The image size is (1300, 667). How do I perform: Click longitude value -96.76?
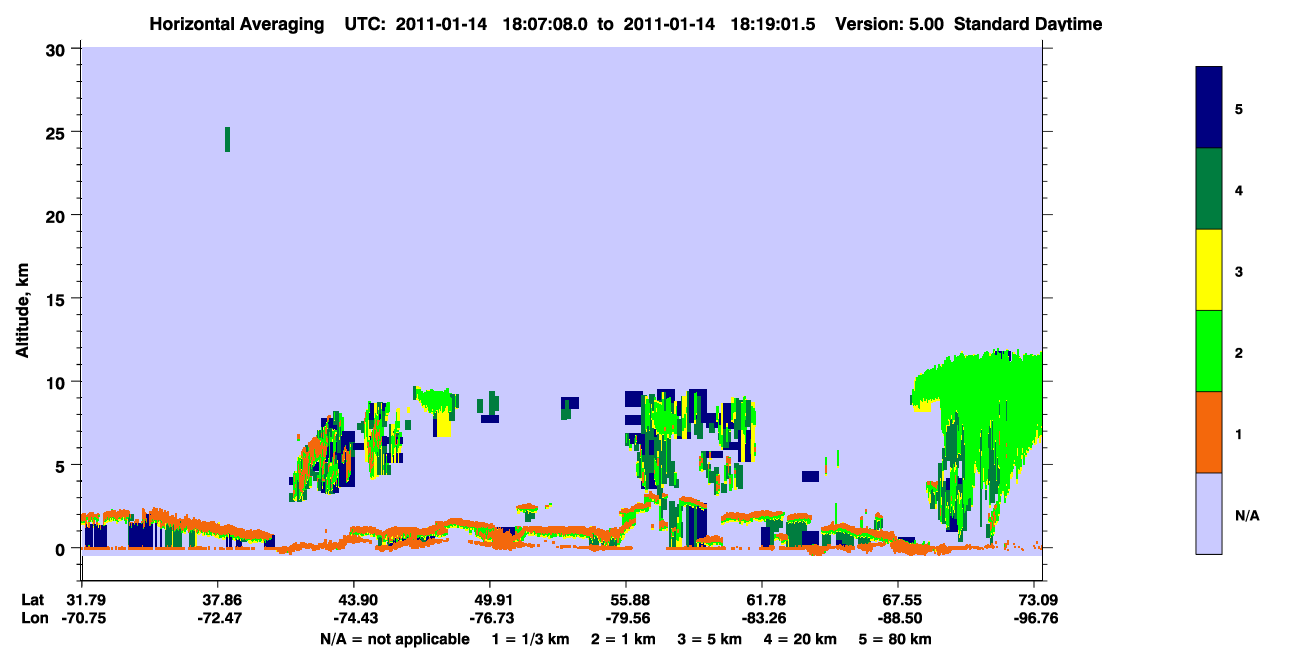coord(1037,618)
